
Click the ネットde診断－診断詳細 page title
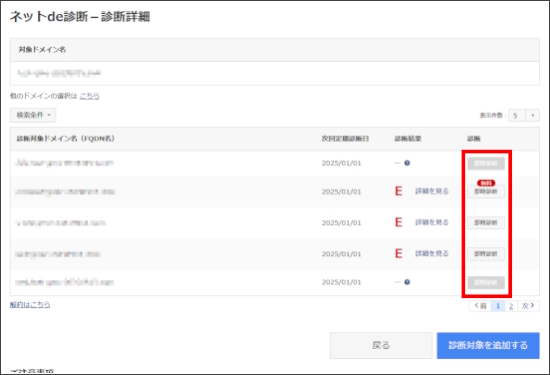tap(80, 16)
